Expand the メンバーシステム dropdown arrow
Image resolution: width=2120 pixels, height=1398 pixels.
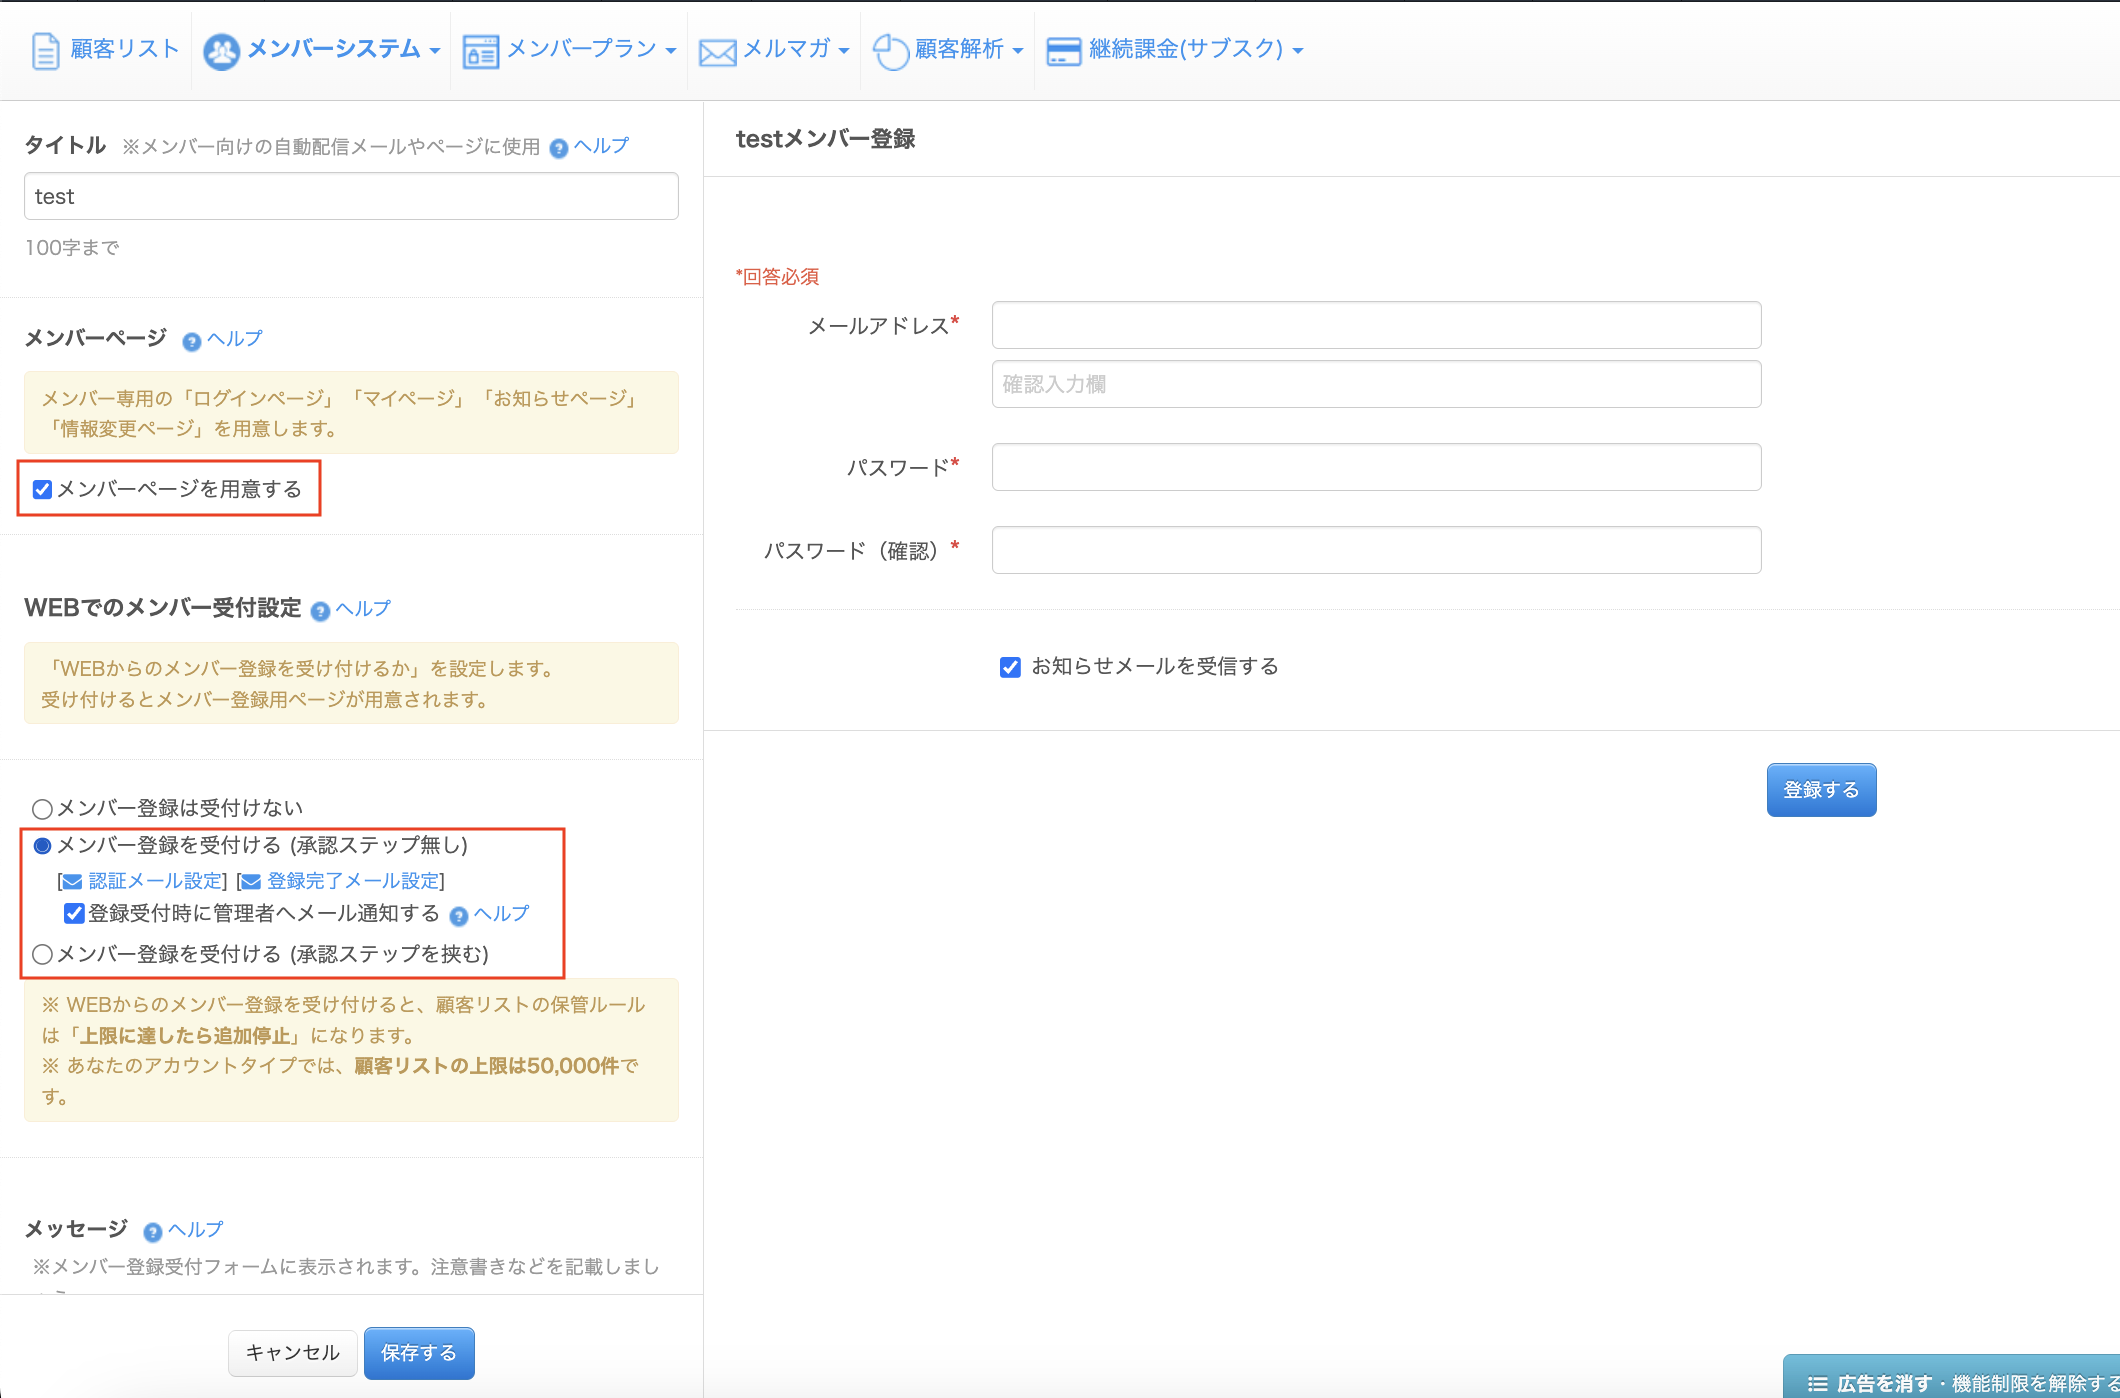point(435,50)
